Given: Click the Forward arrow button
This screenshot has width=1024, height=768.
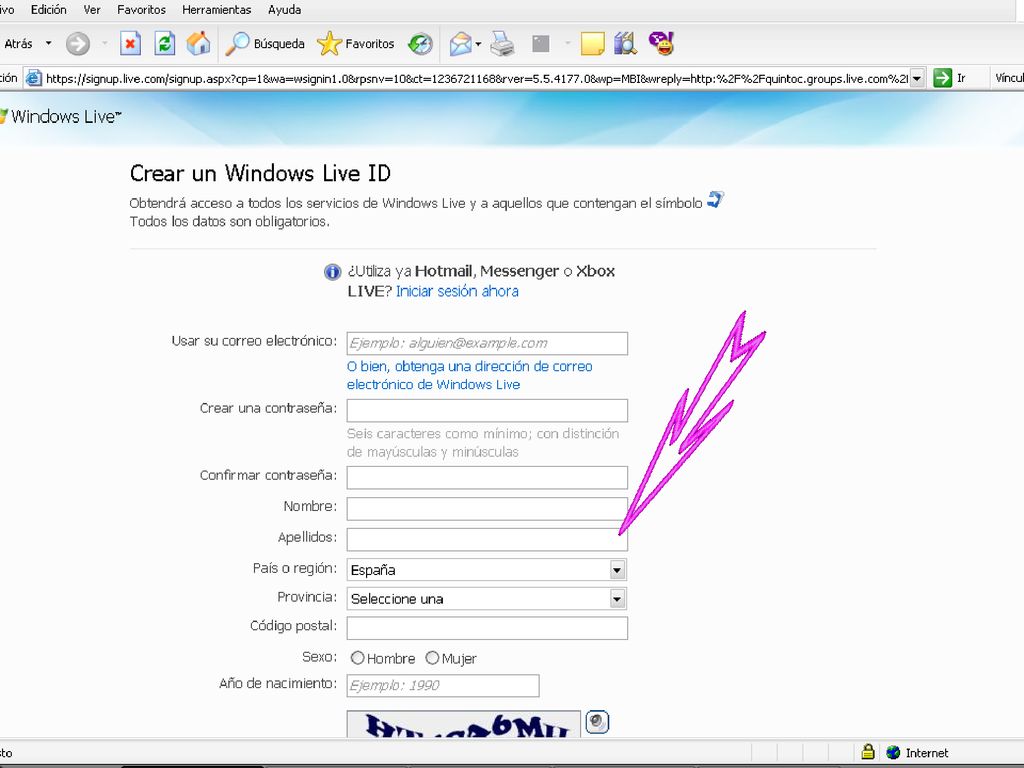Looking at the screenshot, I should 78,44.
